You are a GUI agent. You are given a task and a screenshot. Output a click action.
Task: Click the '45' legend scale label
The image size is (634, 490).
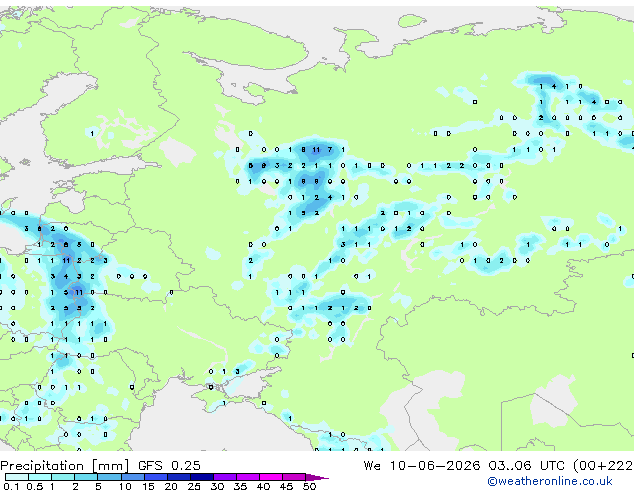click(286, 486)
